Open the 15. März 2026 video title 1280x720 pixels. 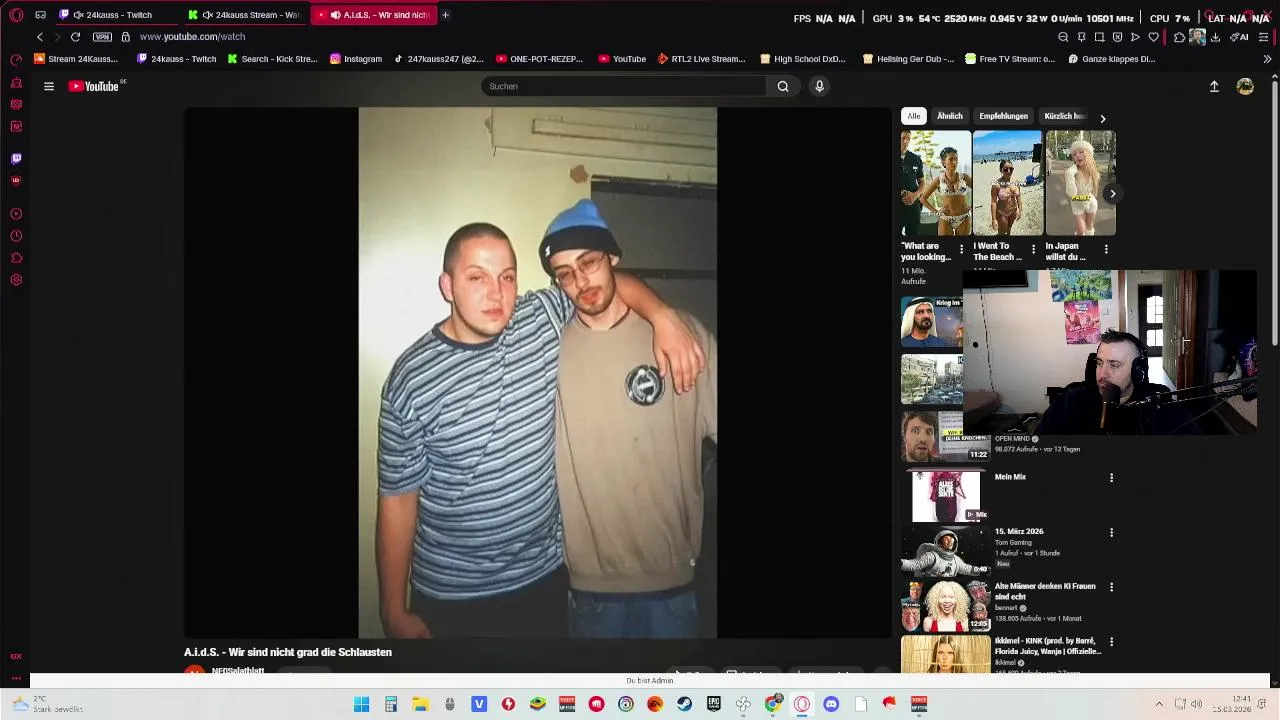pyautogui.click(x=1019, y=531)
